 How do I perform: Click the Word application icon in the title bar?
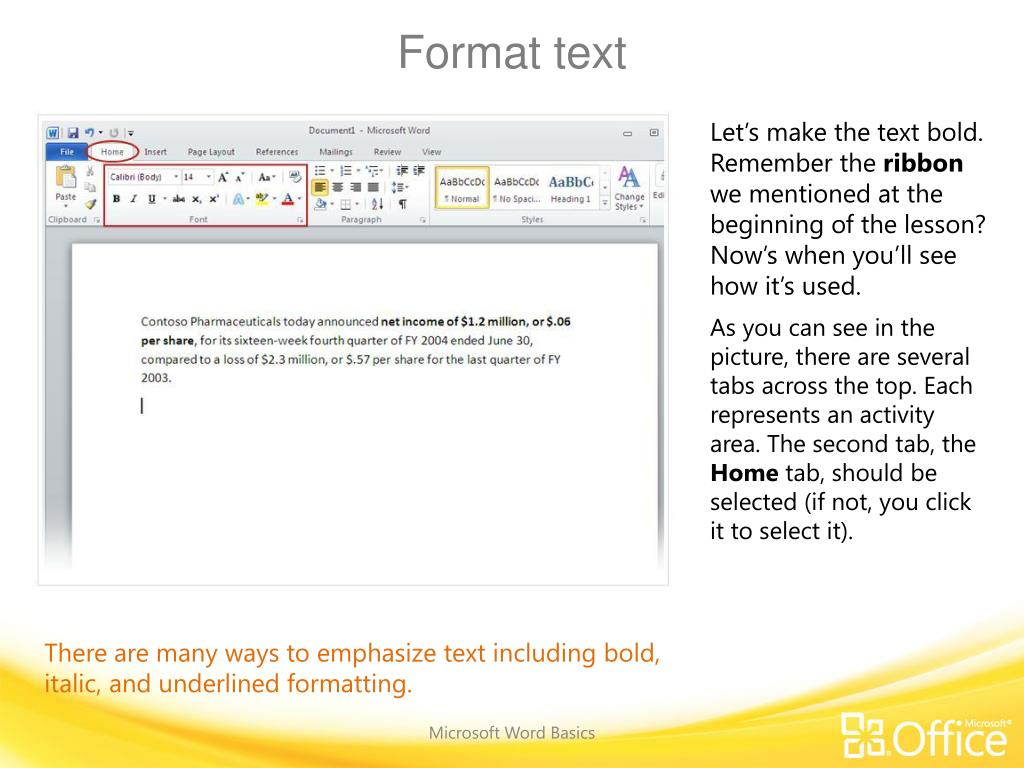(53, 133)
